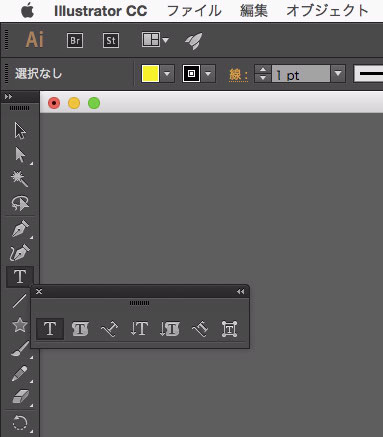
Task: Select the Eraser tool
Action: click(x=20, y=397)
